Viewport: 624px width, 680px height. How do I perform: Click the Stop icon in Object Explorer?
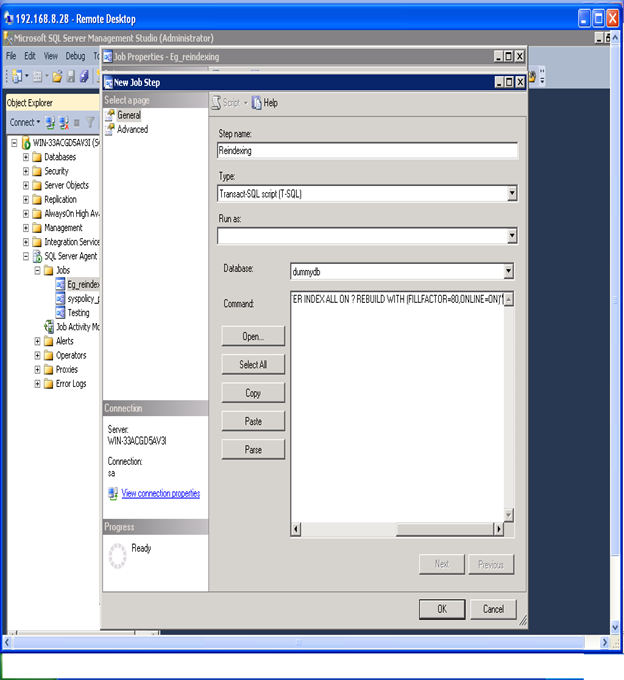click(x=77, y=123)
